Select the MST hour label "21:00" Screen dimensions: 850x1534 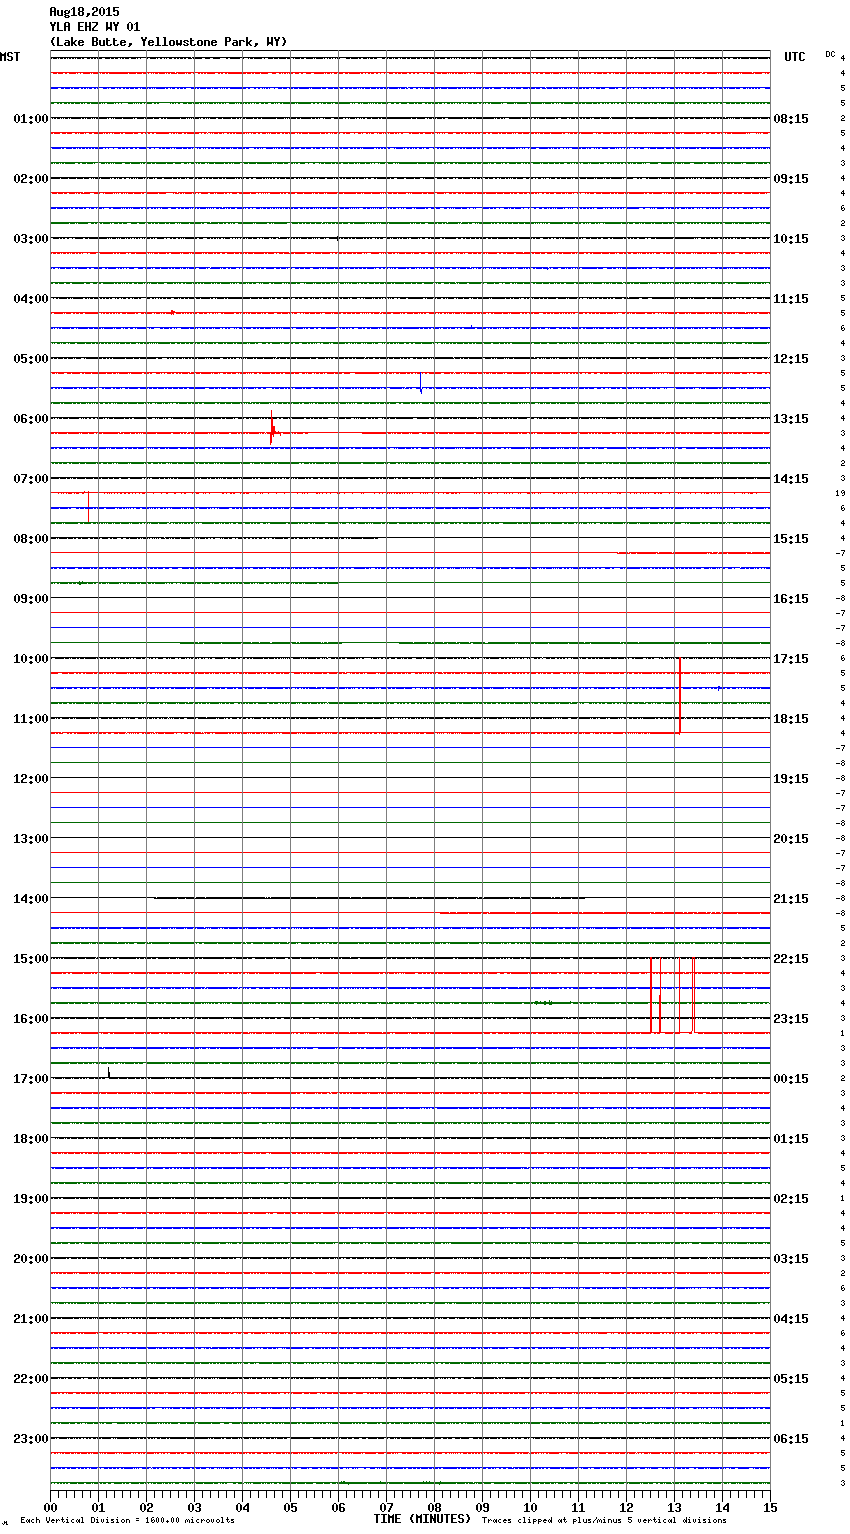tap(31, 1319)
